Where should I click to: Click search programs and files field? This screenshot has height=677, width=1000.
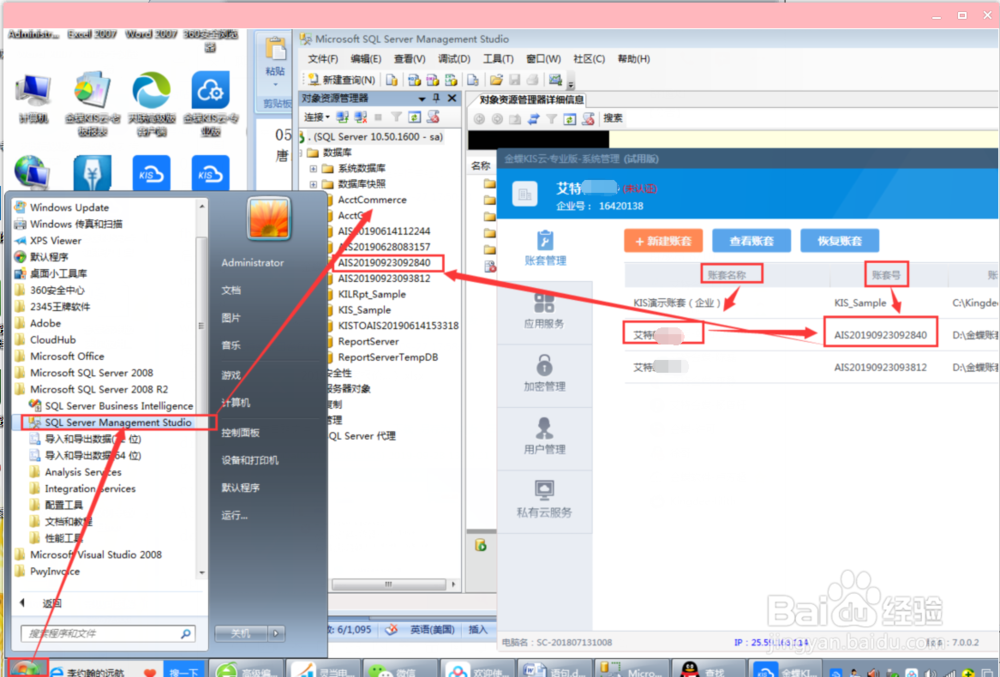107,634
